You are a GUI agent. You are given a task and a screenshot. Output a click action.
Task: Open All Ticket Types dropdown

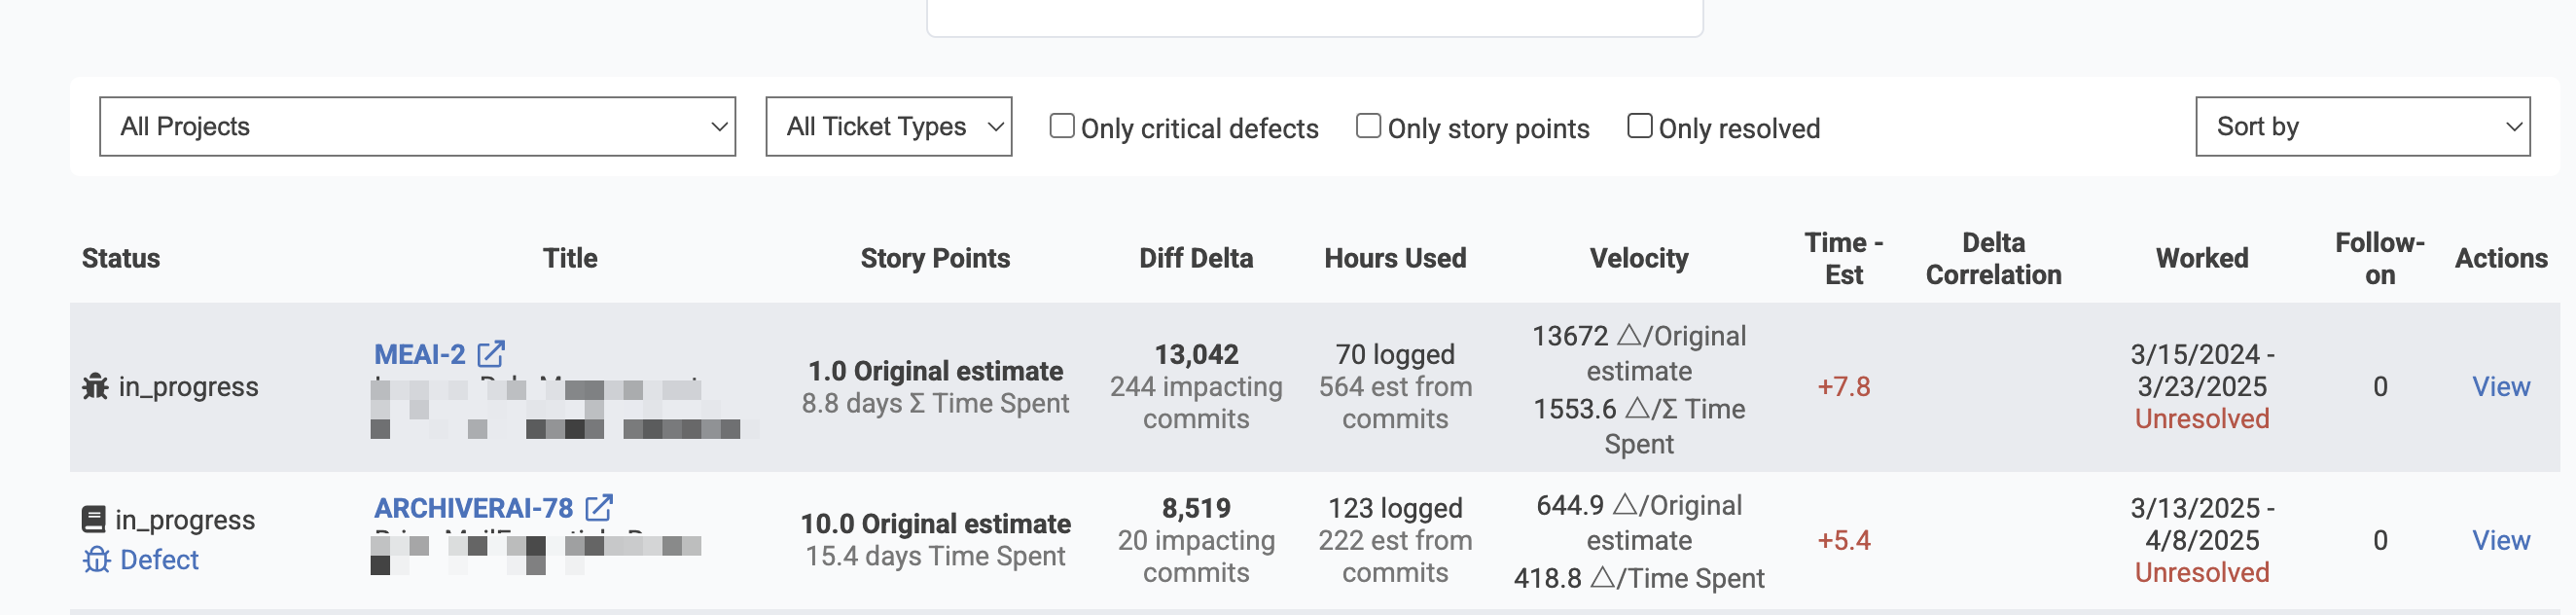pos(889,126)
